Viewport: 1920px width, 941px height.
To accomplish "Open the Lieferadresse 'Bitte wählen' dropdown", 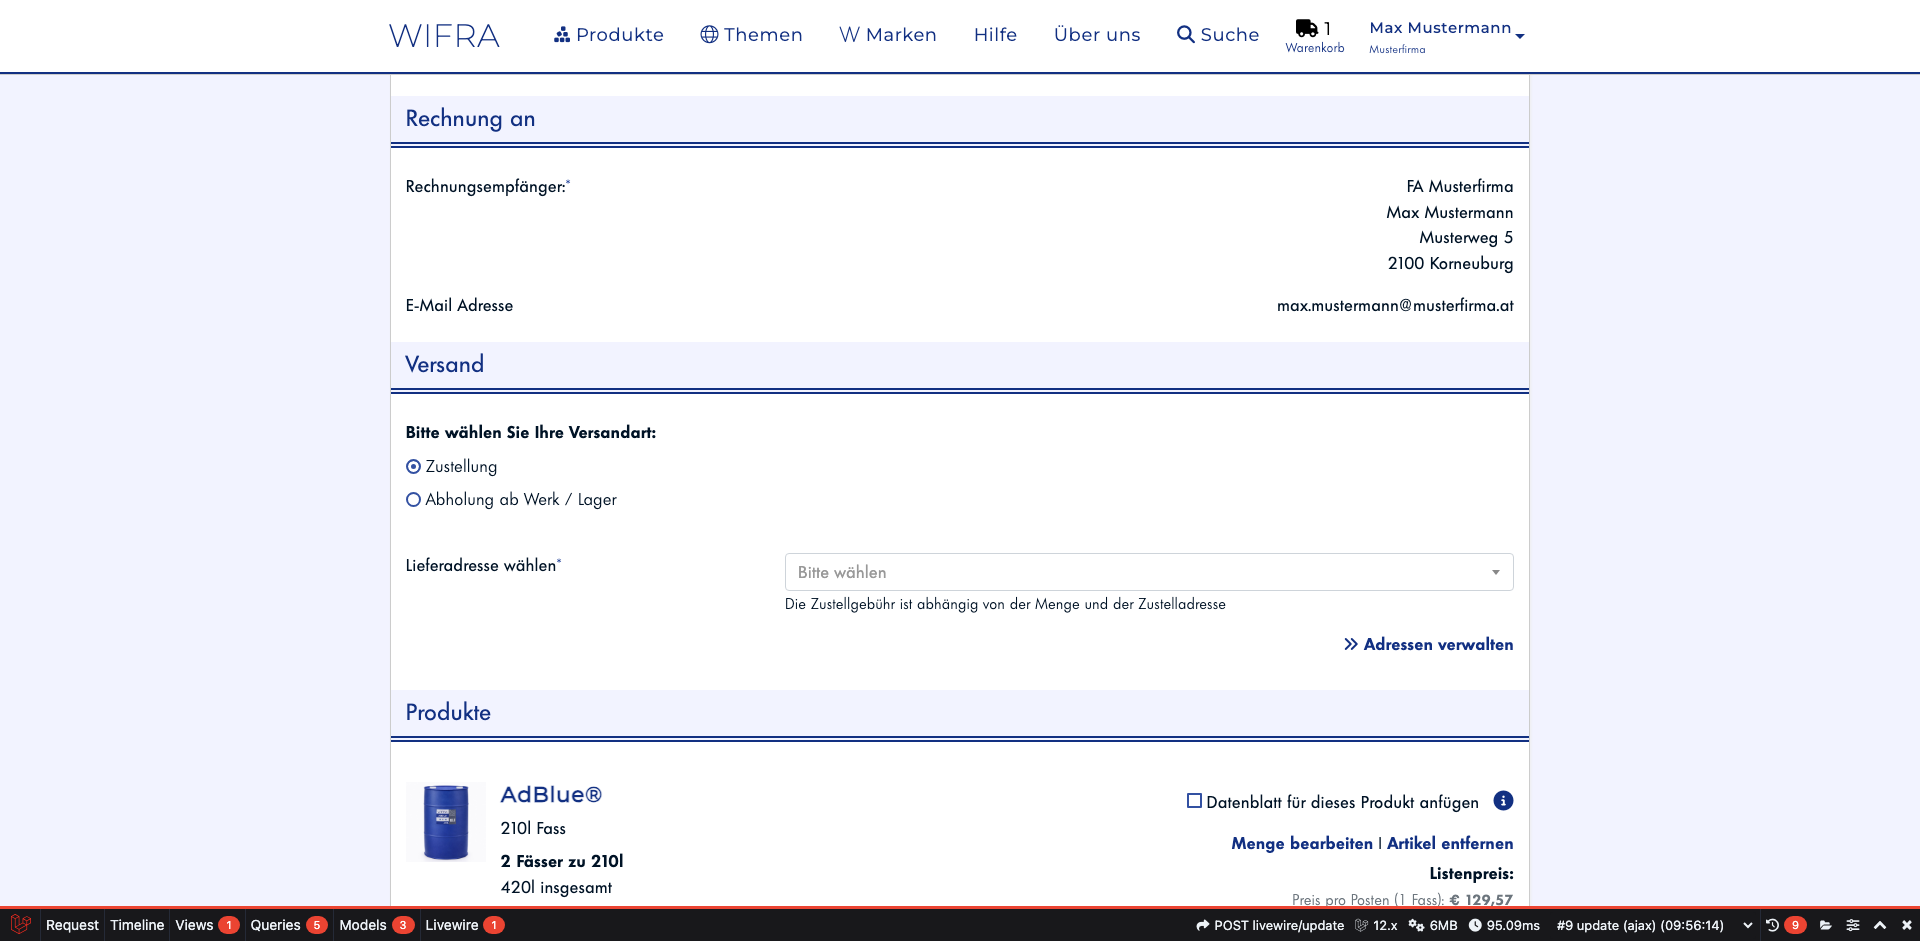I will [1148, 572].
